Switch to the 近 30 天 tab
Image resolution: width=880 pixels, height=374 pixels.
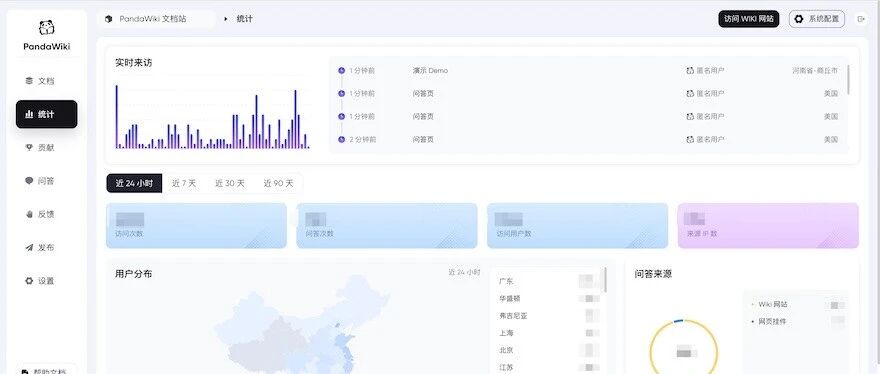(x=230, y=183)
